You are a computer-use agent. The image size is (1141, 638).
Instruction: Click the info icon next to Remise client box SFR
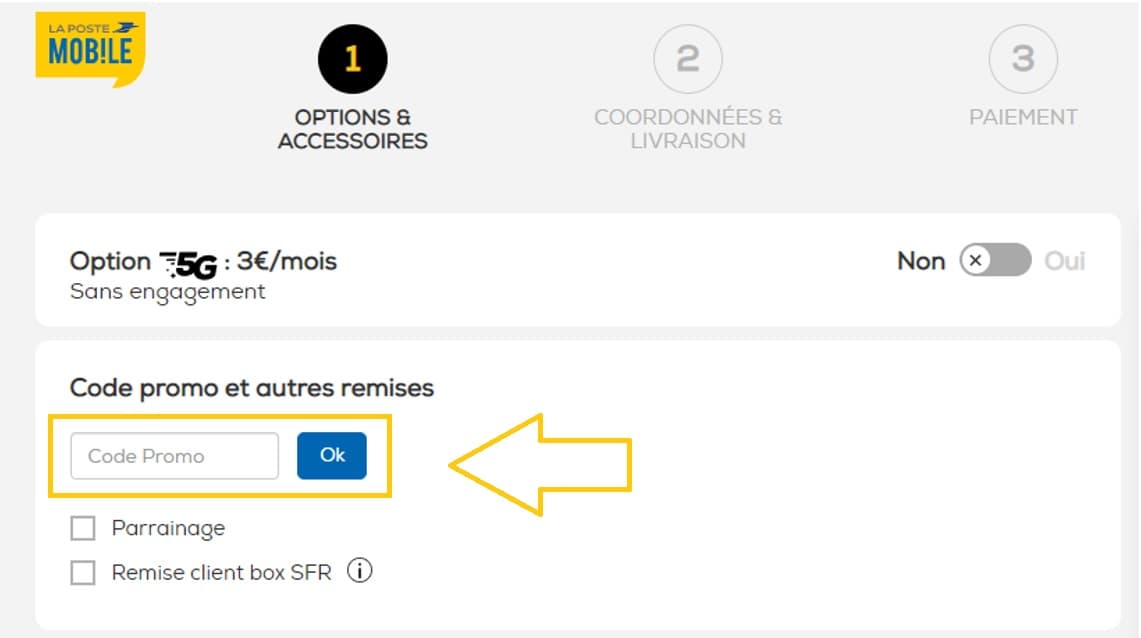(362, 571)
